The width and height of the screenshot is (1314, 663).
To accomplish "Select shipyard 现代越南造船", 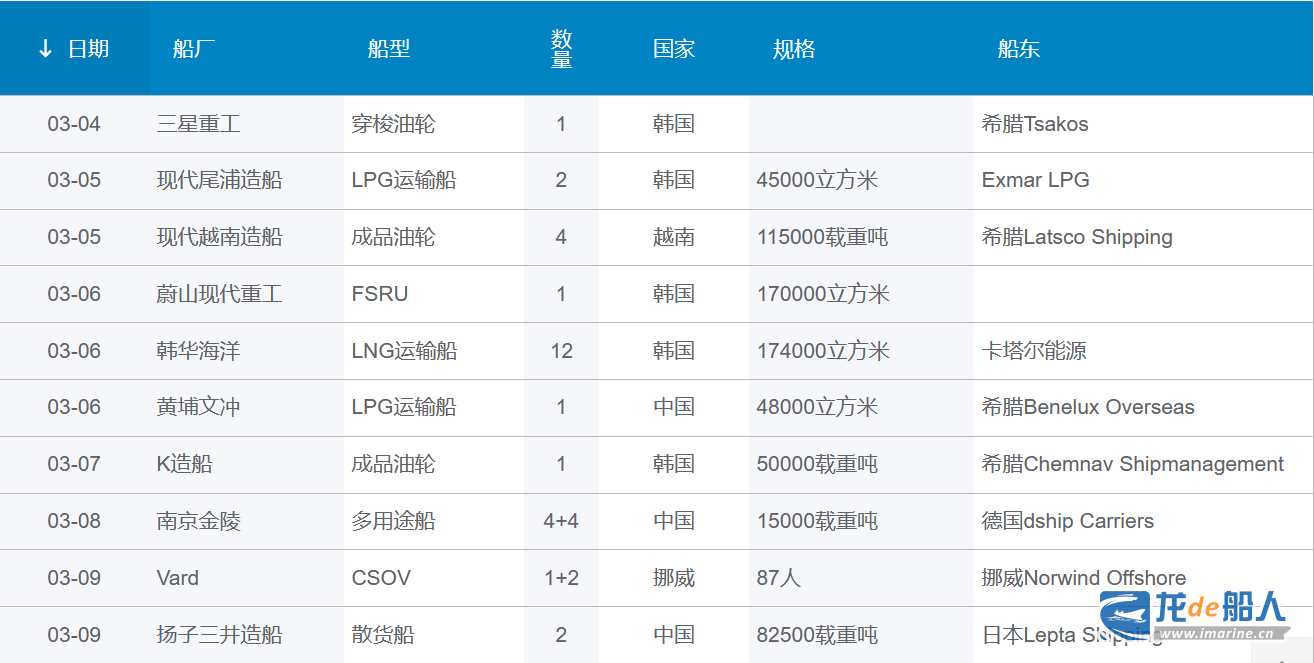I will [x=220, y=237].
